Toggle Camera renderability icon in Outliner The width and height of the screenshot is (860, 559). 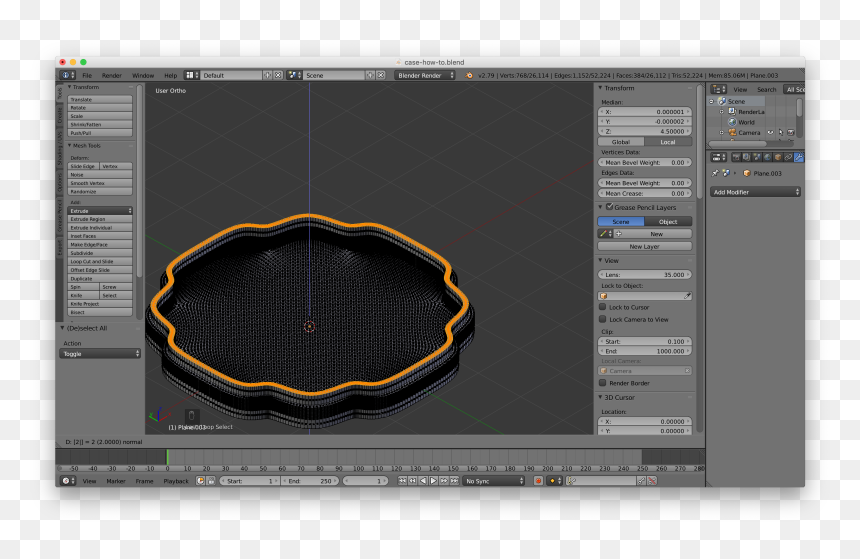click(x=790, y=132)
